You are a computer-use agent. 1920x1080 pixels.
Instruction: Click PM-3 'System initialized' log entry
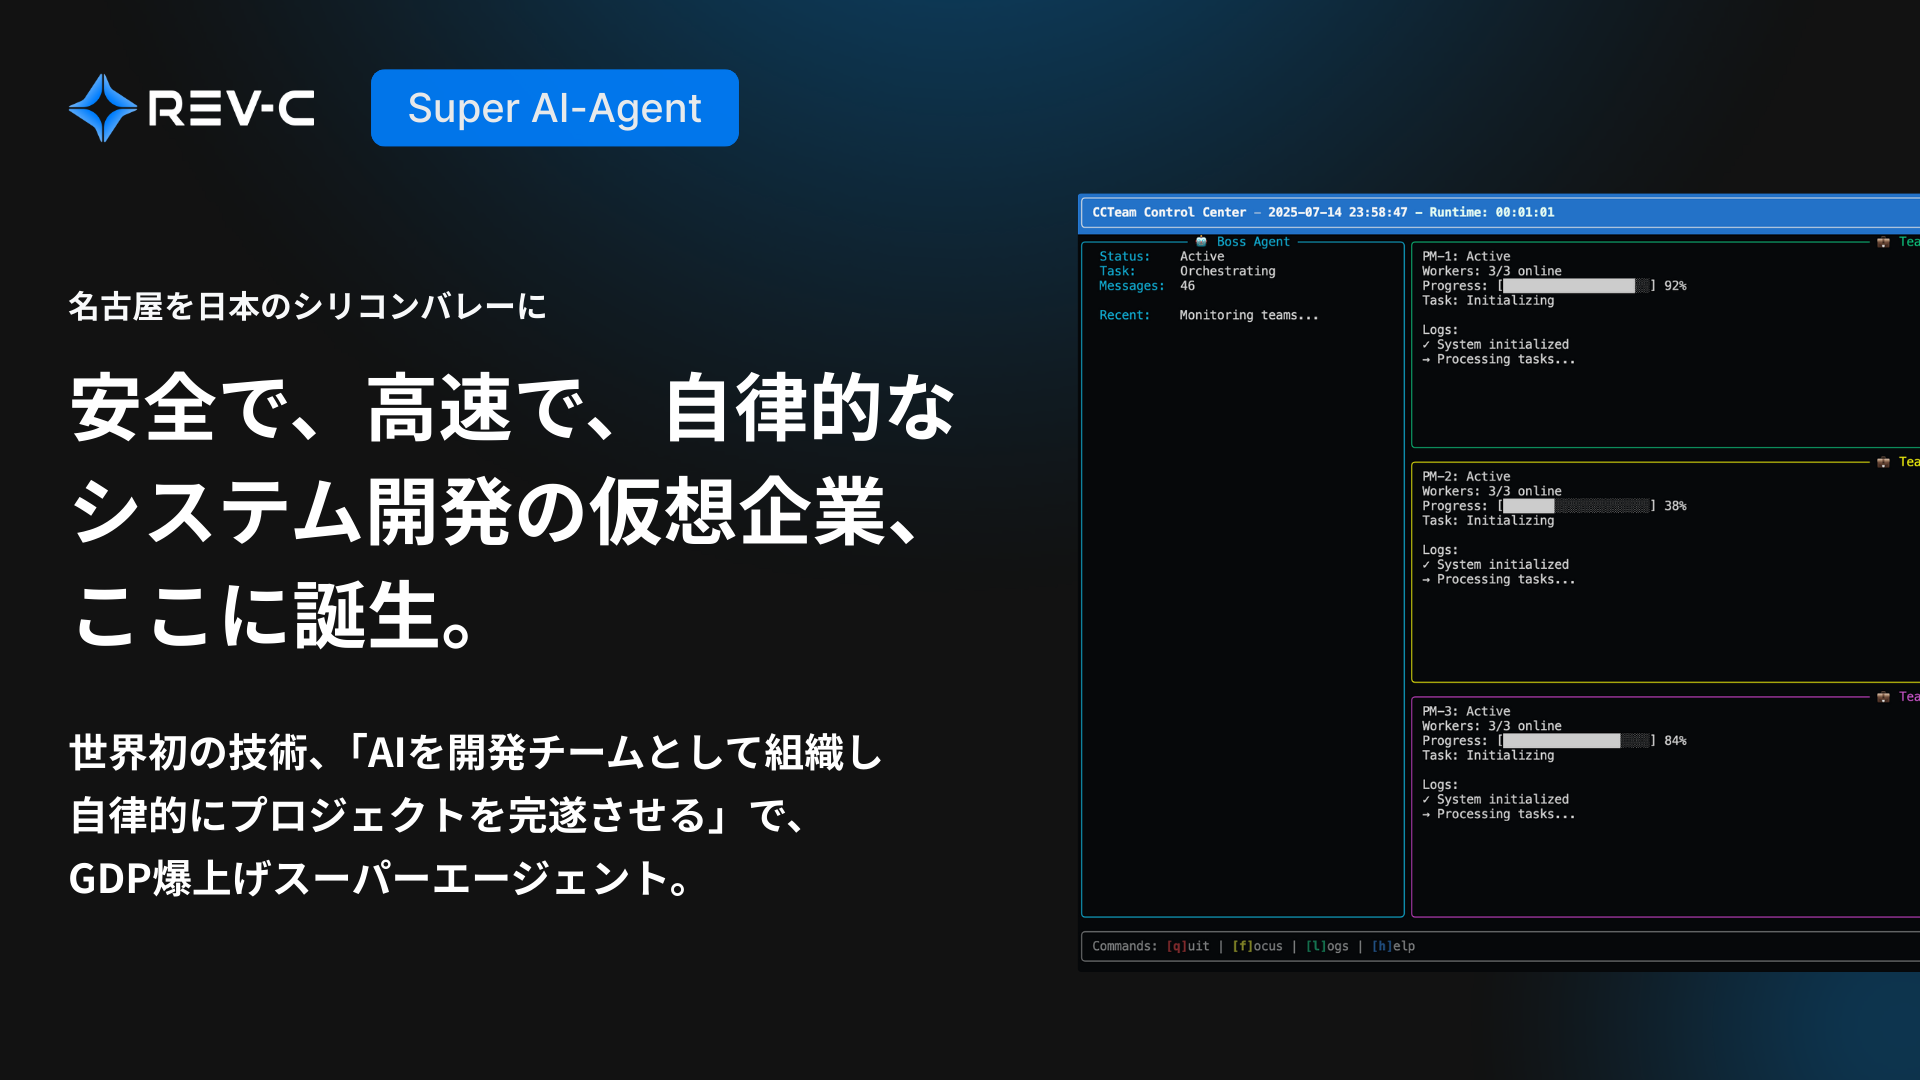pyautogui.click(x=1502, y=799)
